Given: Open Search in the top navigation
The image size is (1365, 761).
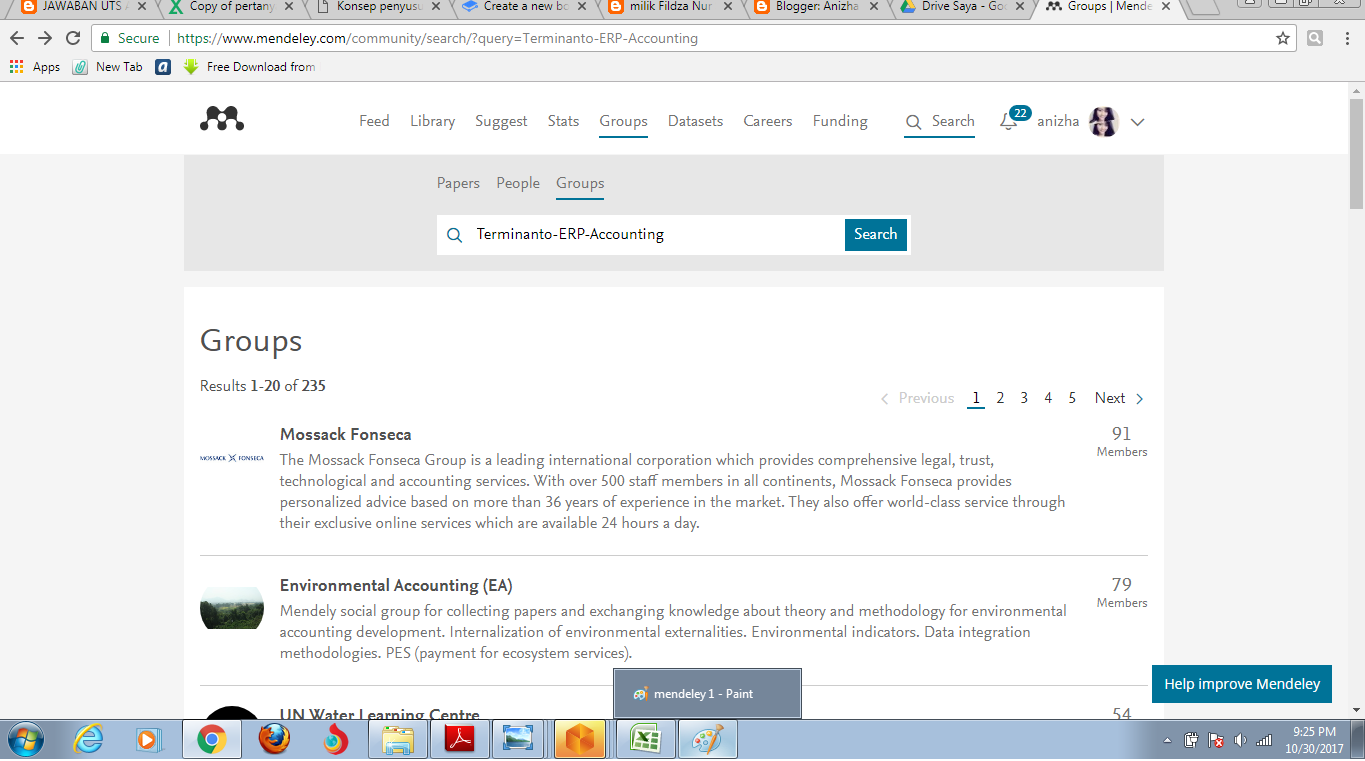Looking at the screenshot, I should click(x=940, y=121).
